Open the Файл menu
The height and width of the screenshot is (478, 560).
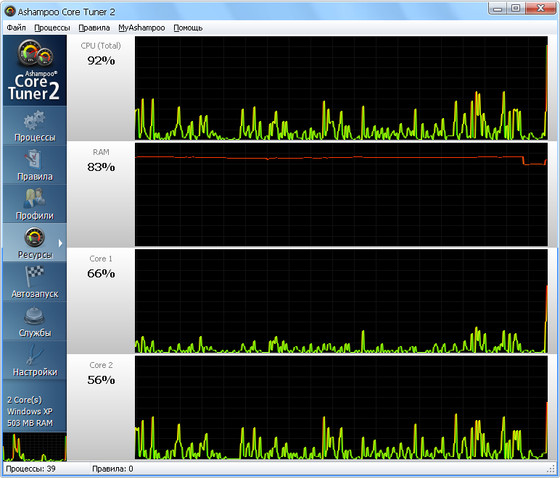coord(16,28)
